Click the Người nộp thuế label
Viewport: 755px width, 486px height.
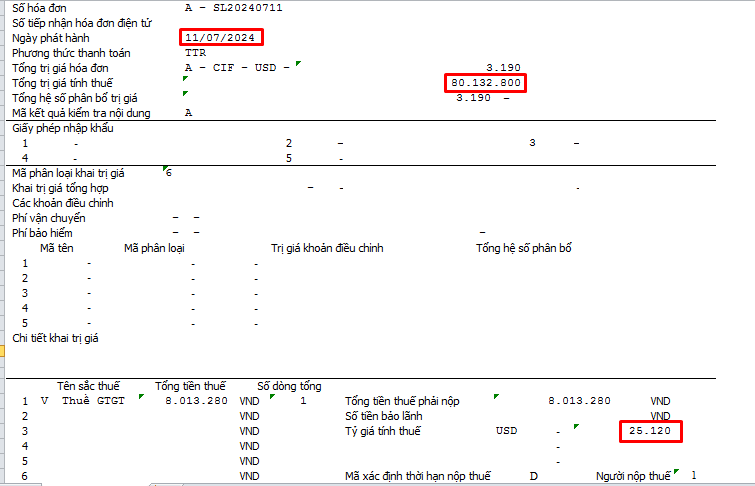[633, 476]
